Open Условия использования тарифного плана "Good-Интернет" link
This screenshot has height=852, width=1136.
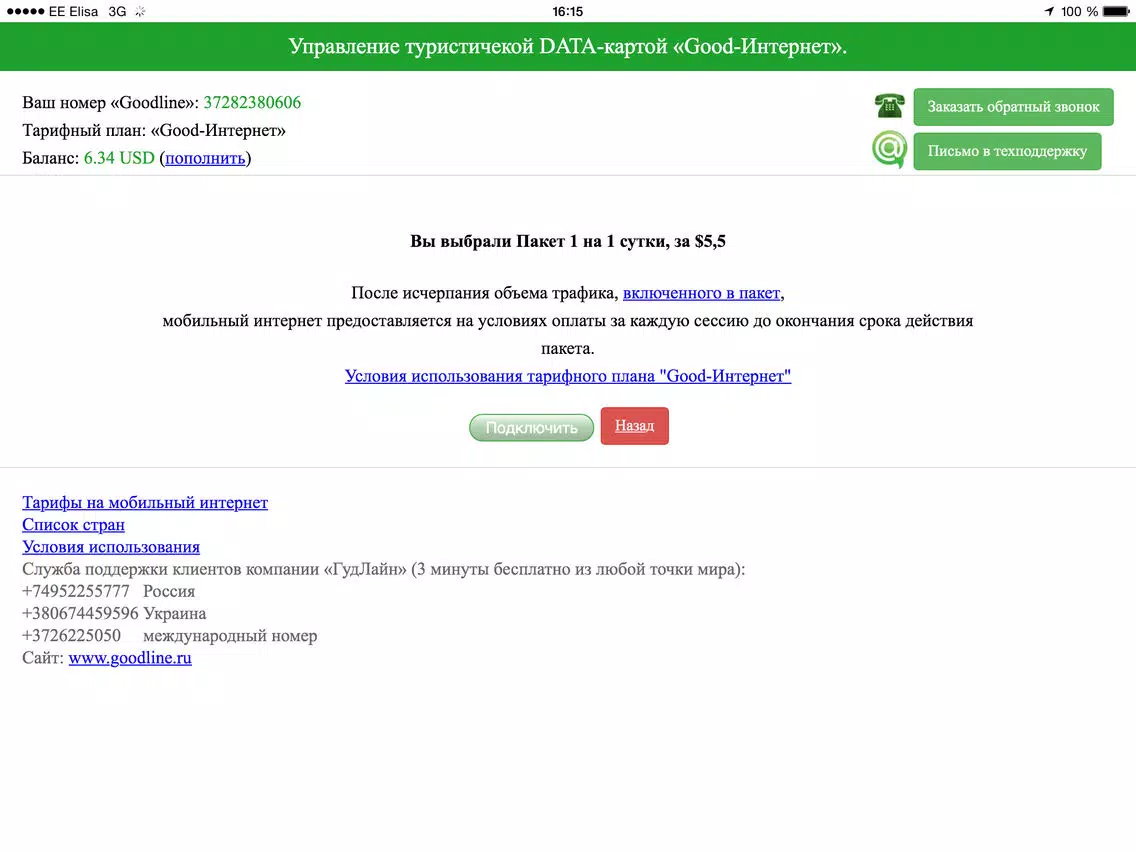568,376
